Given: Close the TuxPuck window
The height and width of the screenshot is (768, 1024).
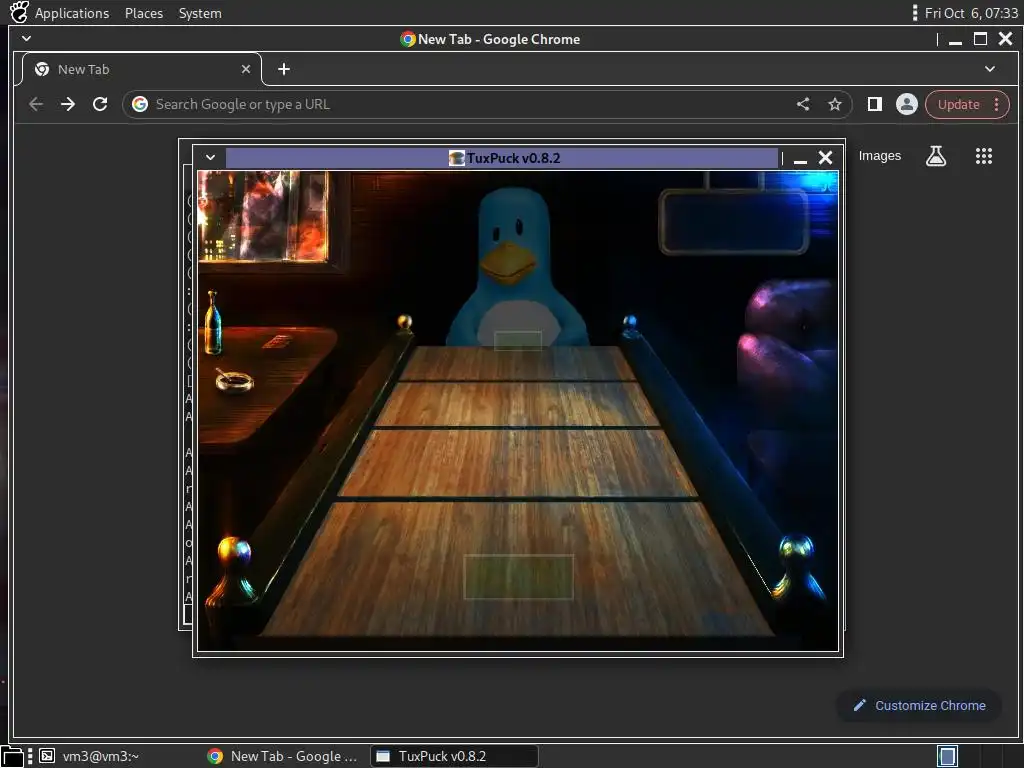Looking at the screenshot, I should pyautogui.click(x=825, y=157).
